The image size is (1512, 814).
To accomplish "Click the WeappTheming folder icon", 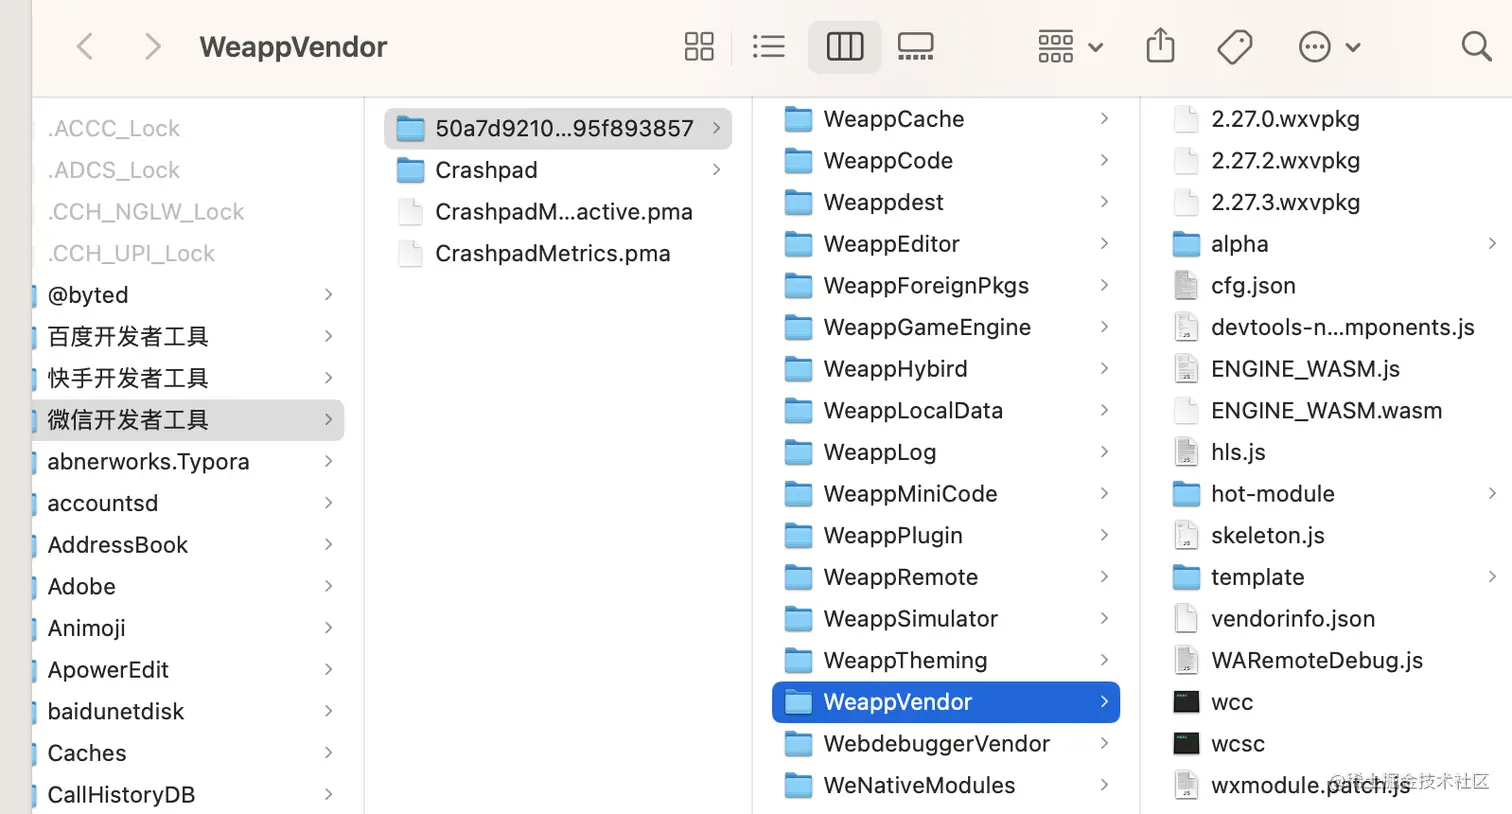I will tap(798, 660).
